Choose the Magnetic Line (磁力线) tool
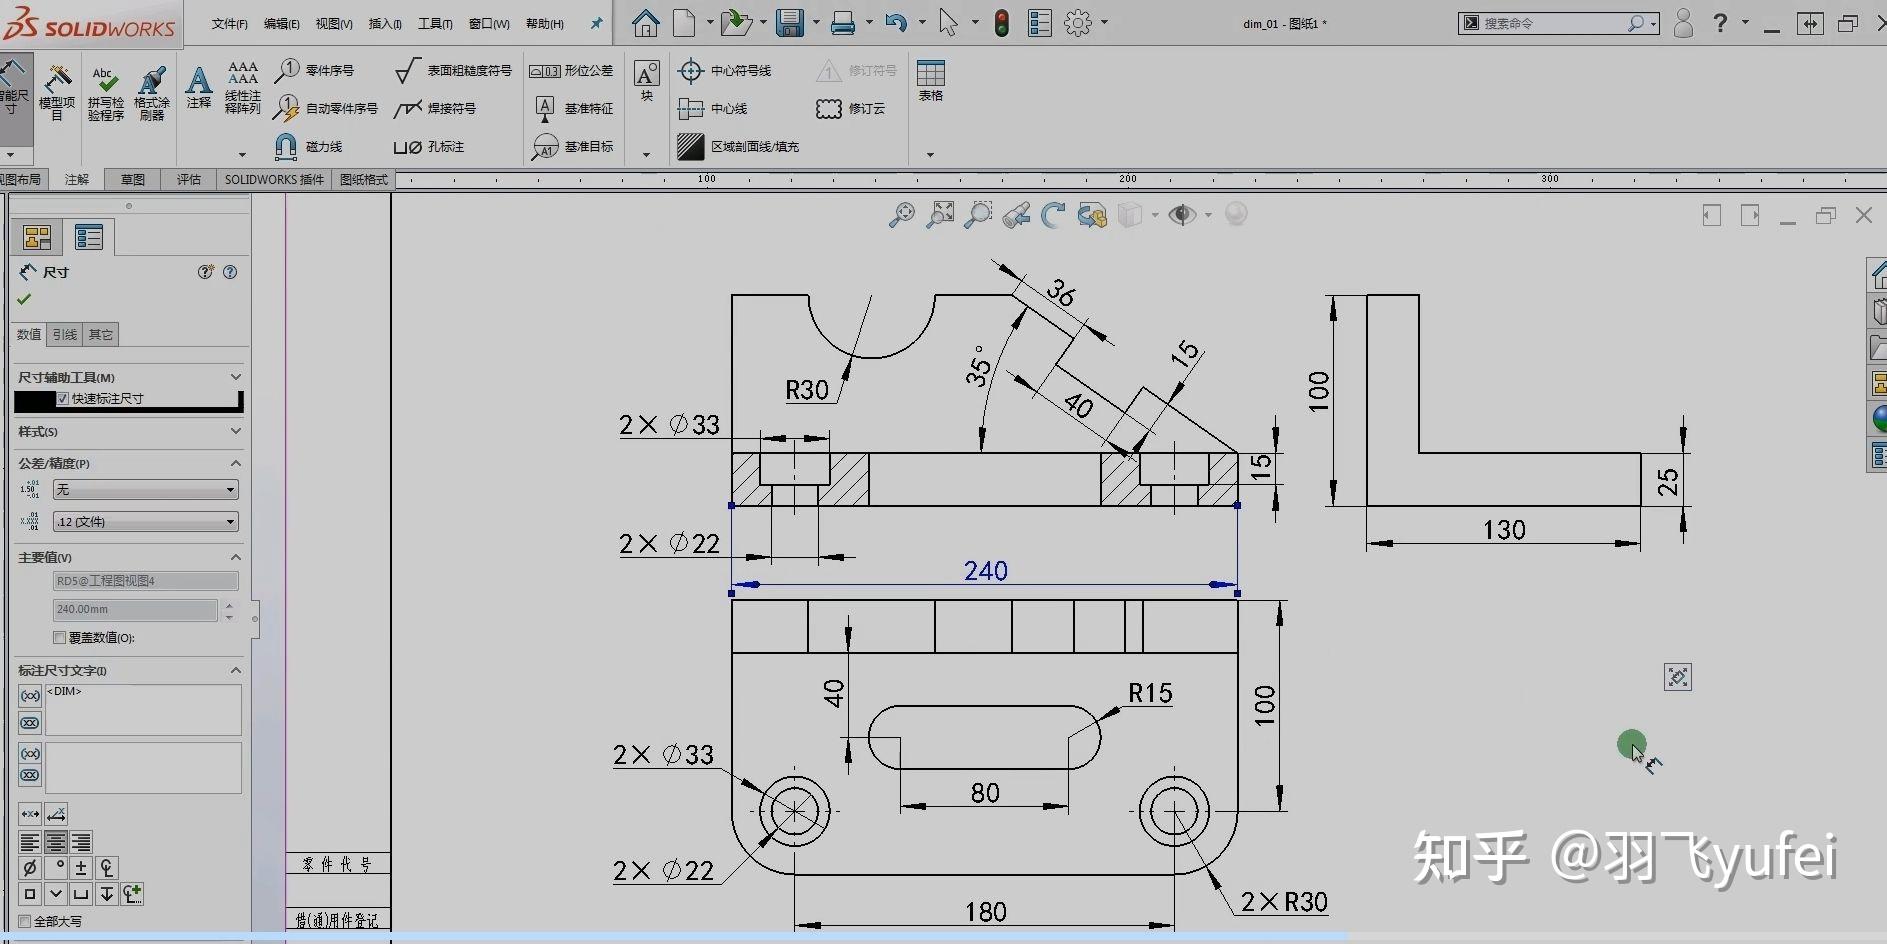The width and height of the screenshot is (1887, 944). click(x=309, y=146)
